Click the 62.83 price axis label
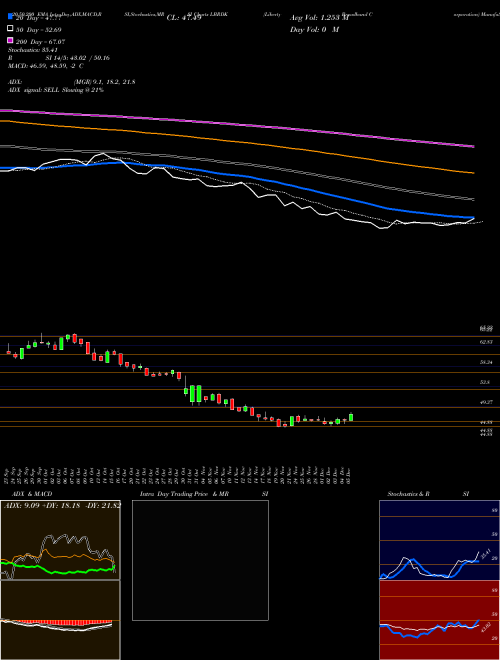 point(486,342)
